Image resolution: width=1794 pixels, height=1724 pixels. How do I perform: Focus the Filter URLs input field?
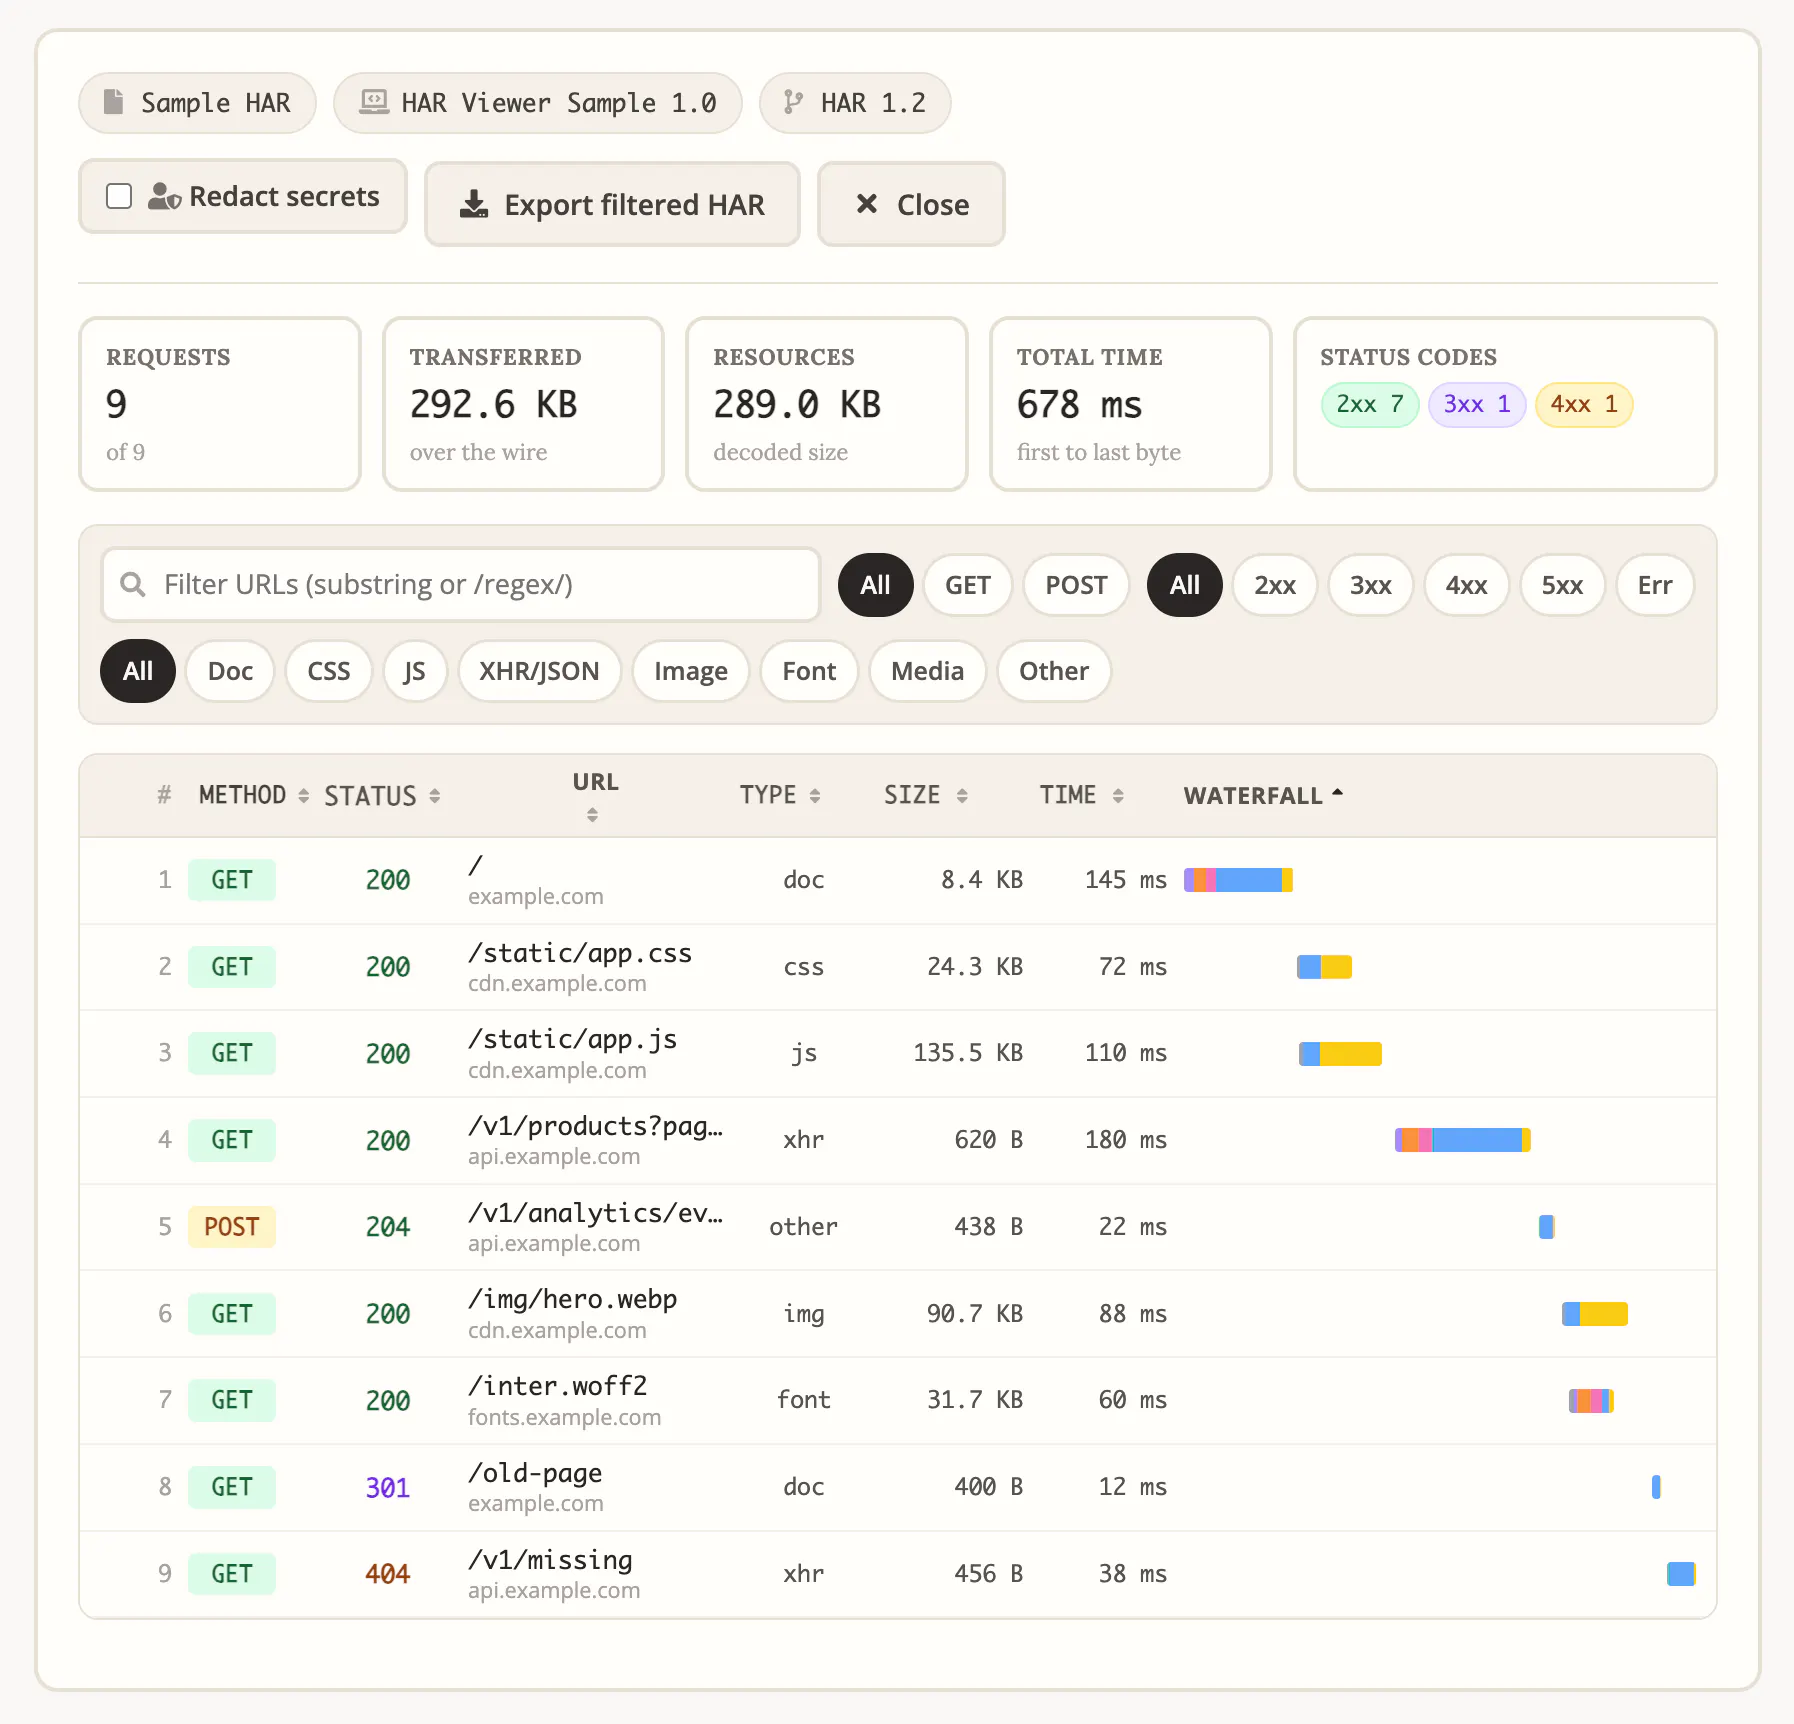tap(461, 584)
